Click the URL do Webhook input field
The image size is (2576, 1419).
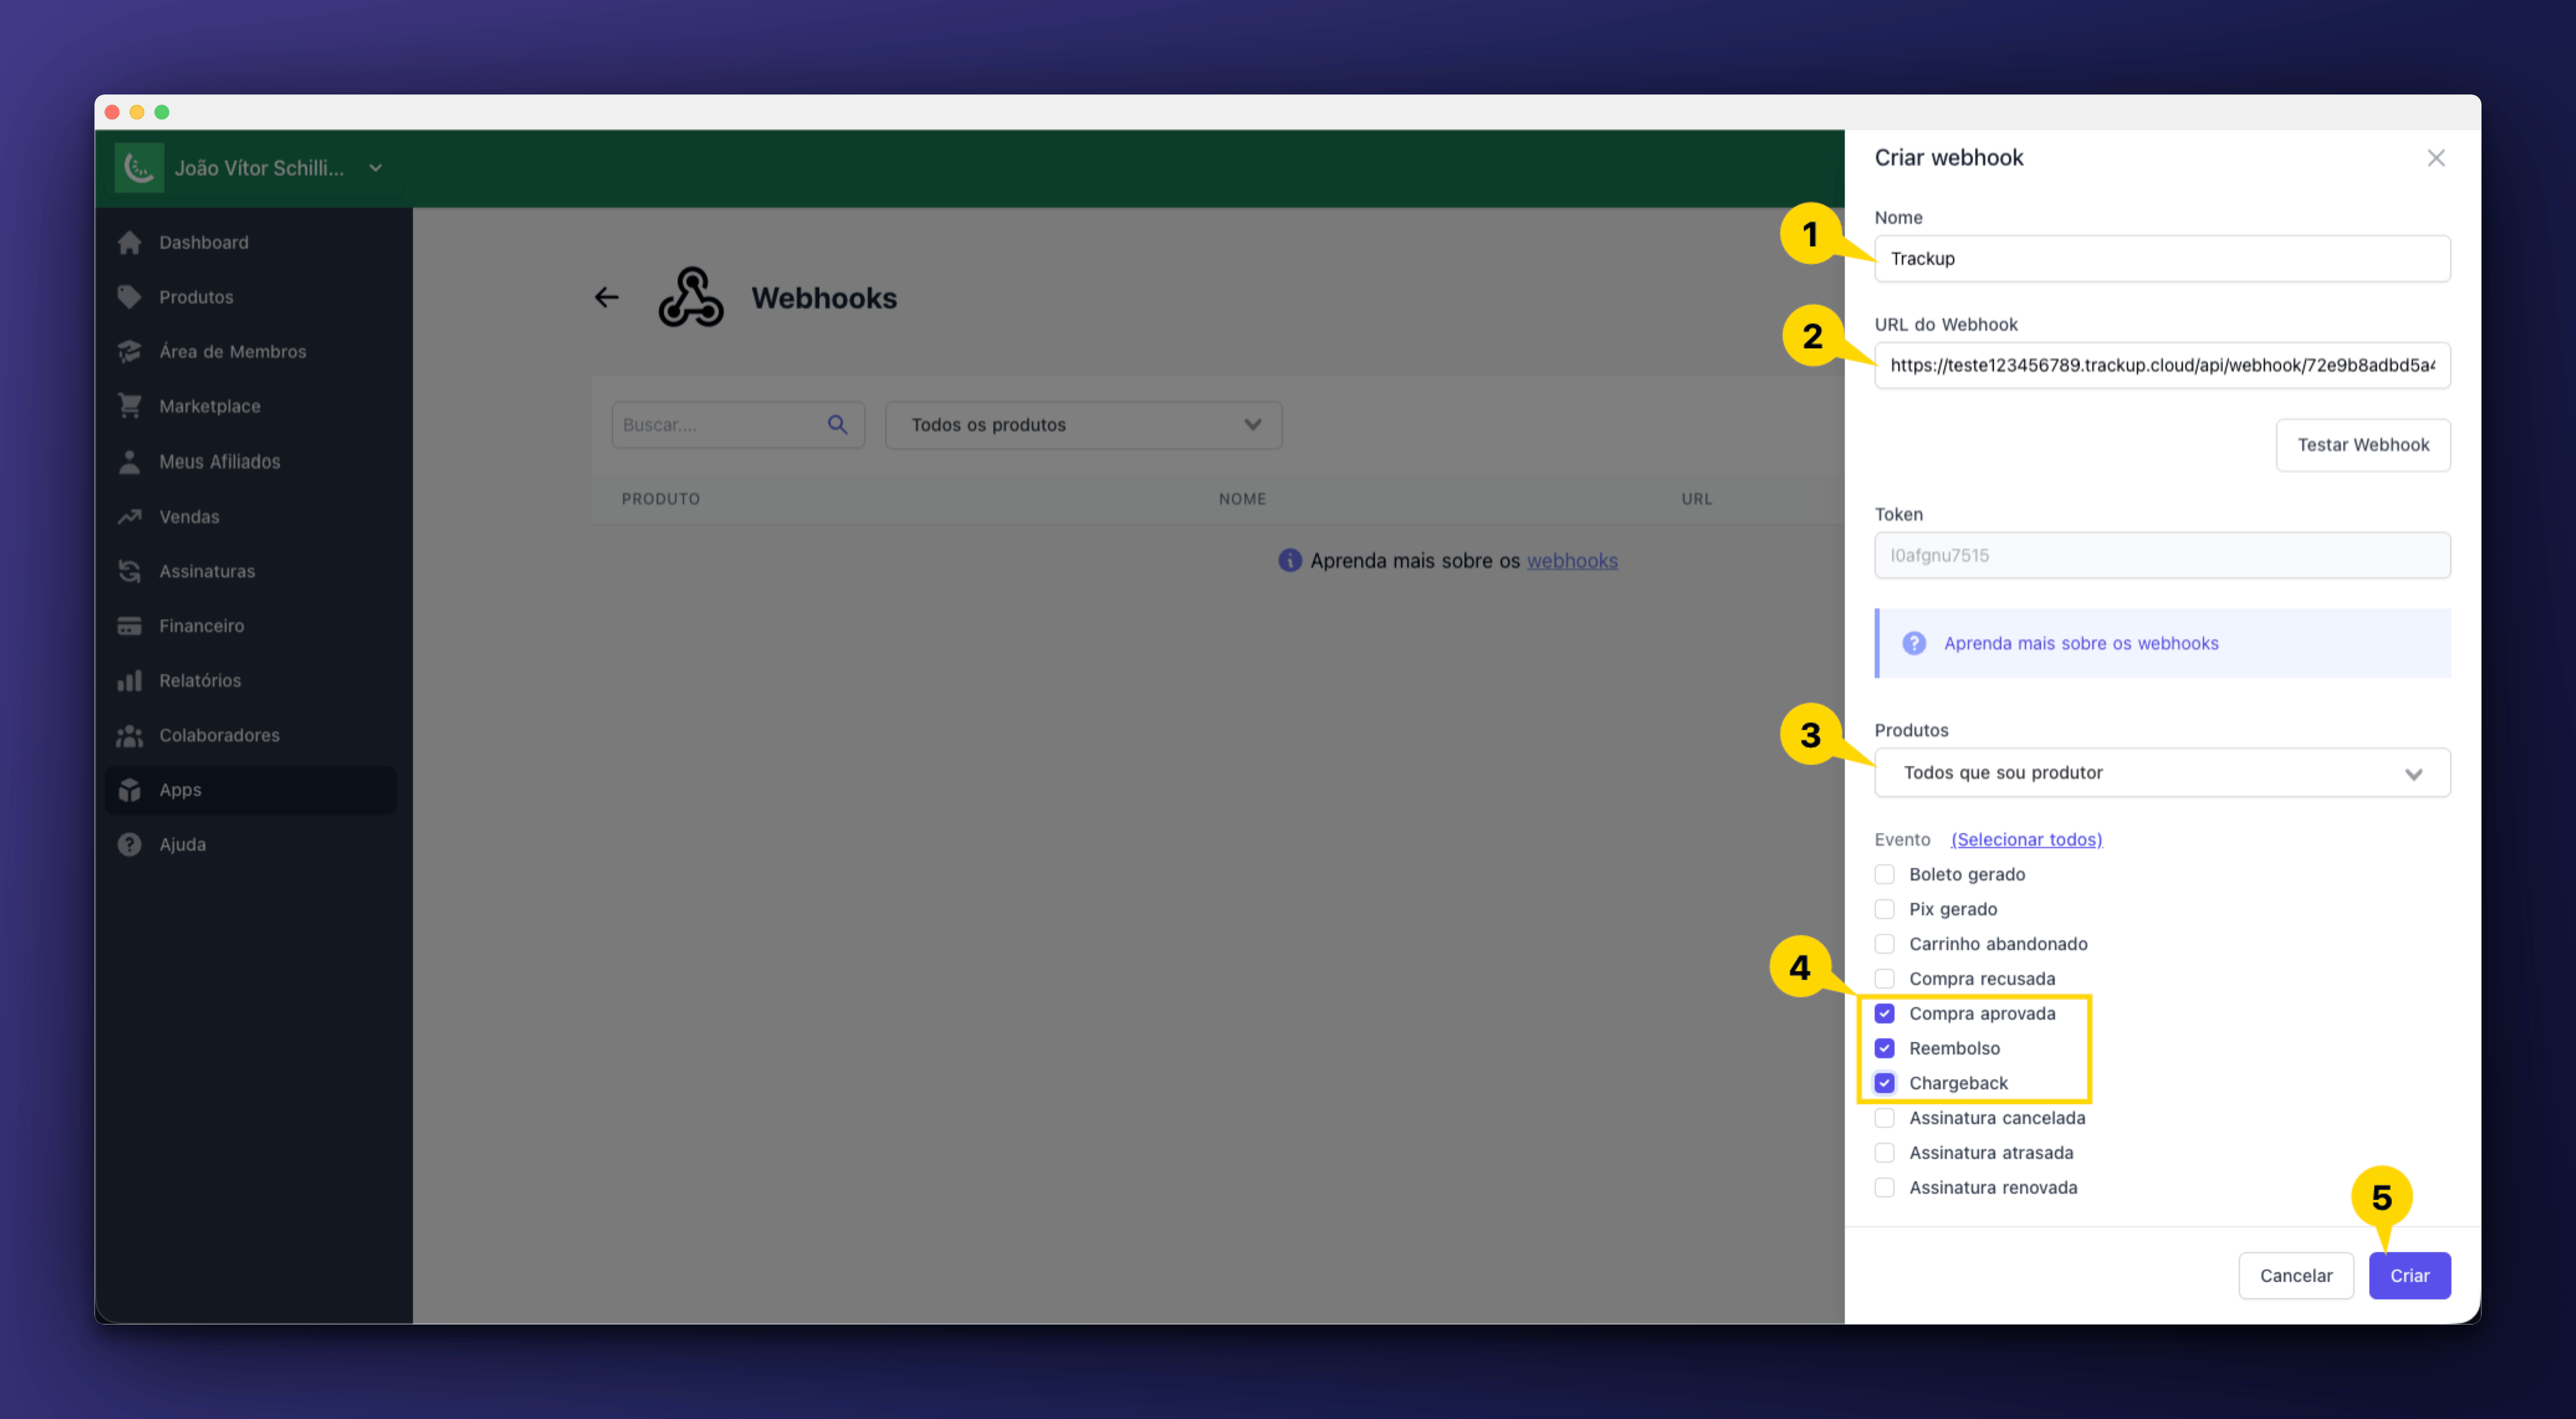2162,365
